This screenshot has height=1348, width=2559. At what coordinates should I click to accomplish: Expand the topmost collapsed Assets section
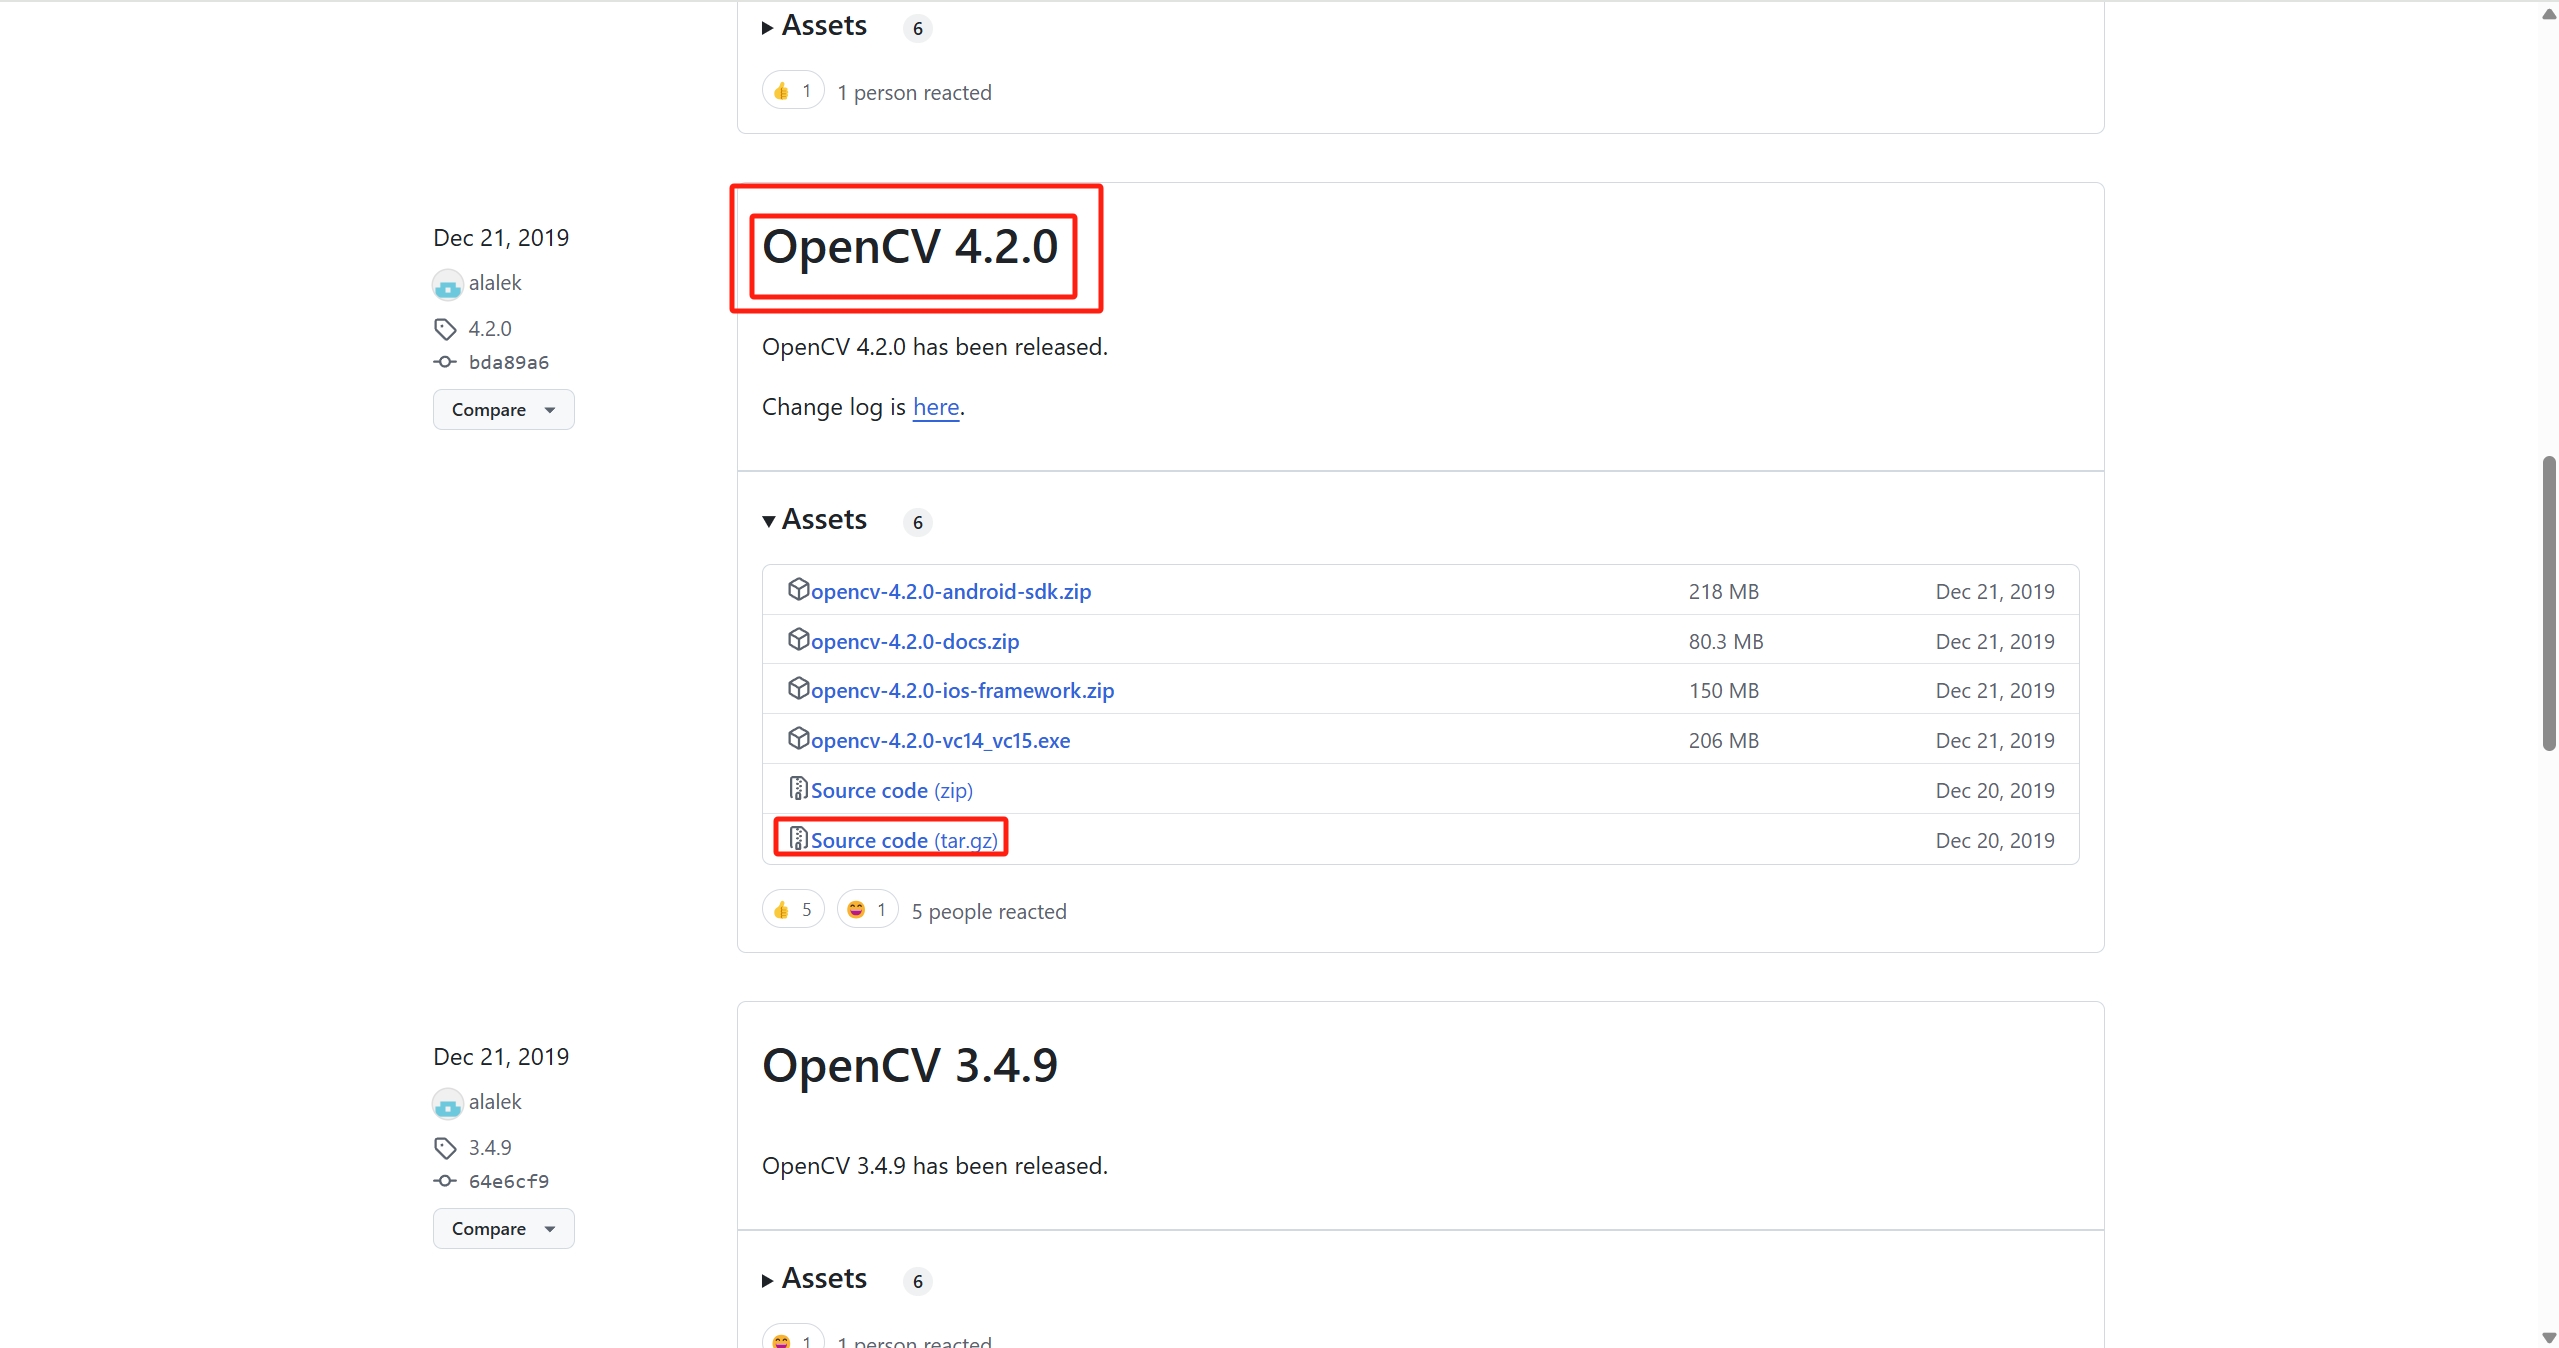tap(814, 26)
